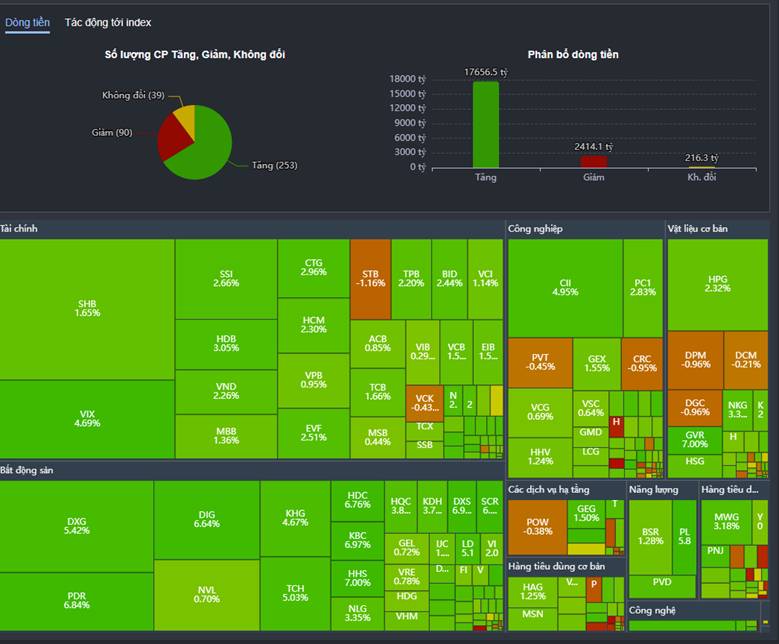Select the BID 2.44% tile

pos(450,279)
